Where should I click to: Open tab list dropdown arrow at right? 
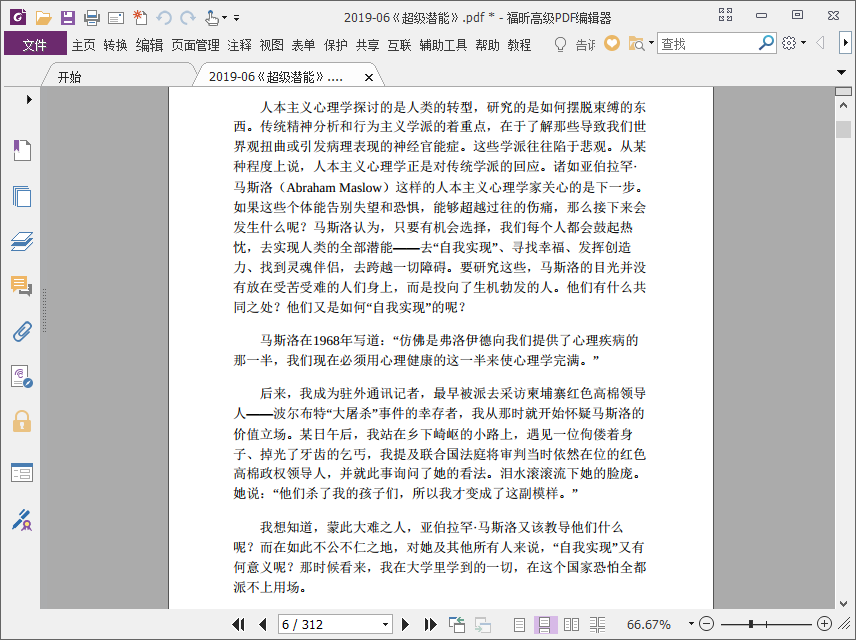pos(841,72)
